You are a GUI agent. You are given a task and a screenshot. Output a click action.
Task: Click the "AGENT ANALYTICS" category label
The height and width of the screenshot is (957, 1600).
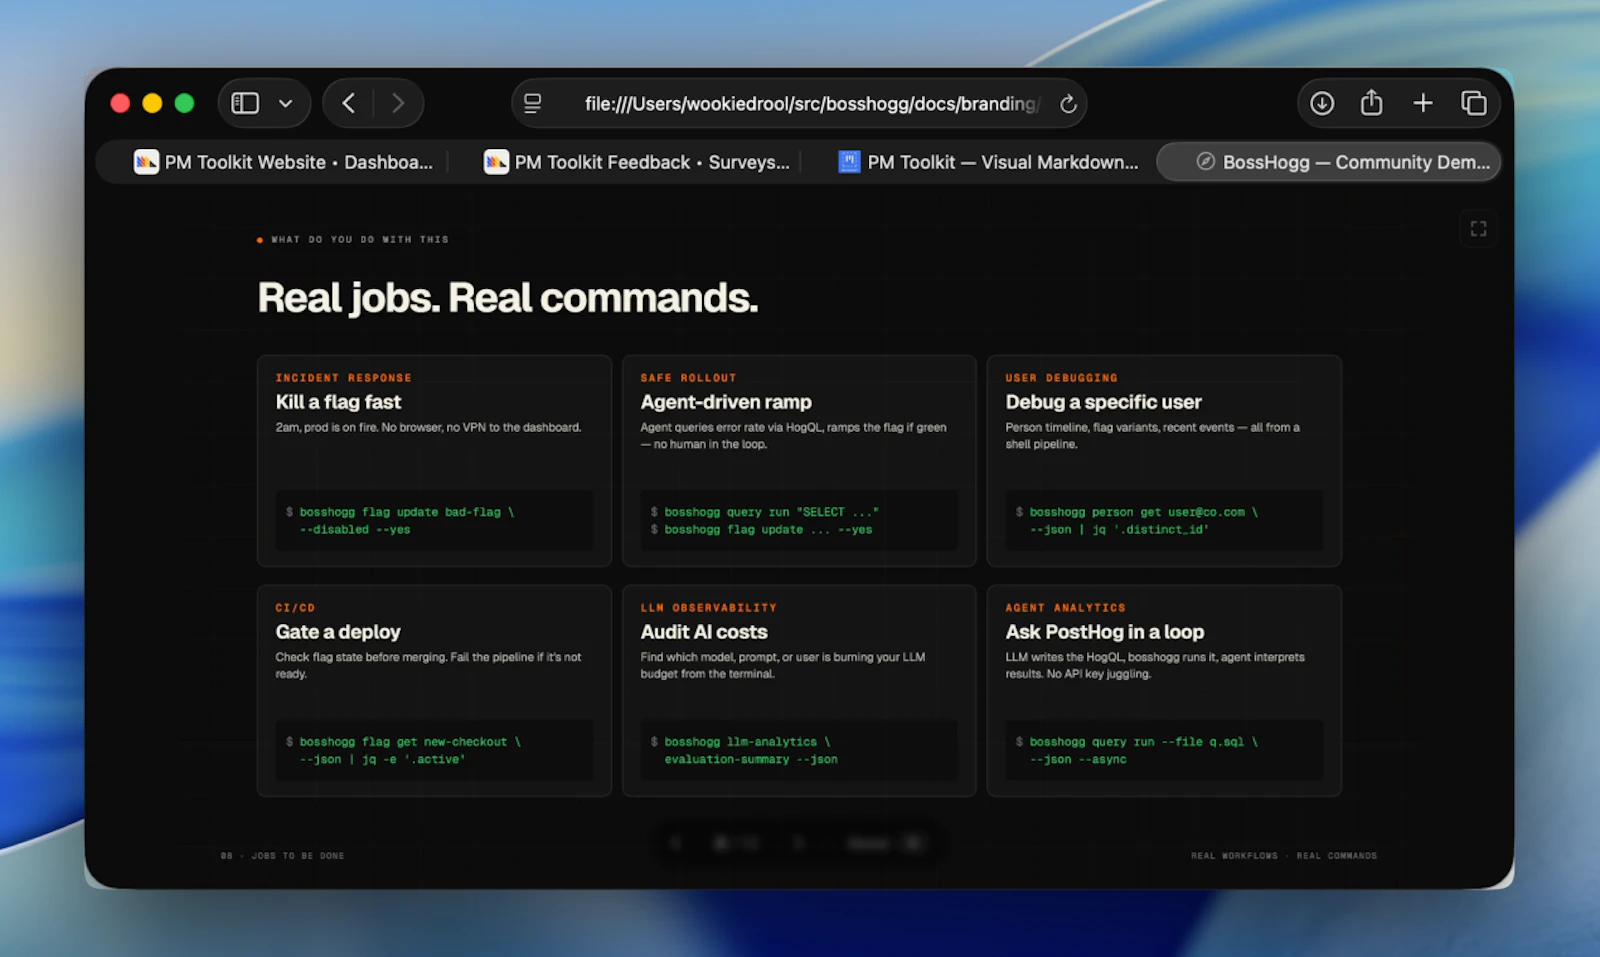point(1065,608)
